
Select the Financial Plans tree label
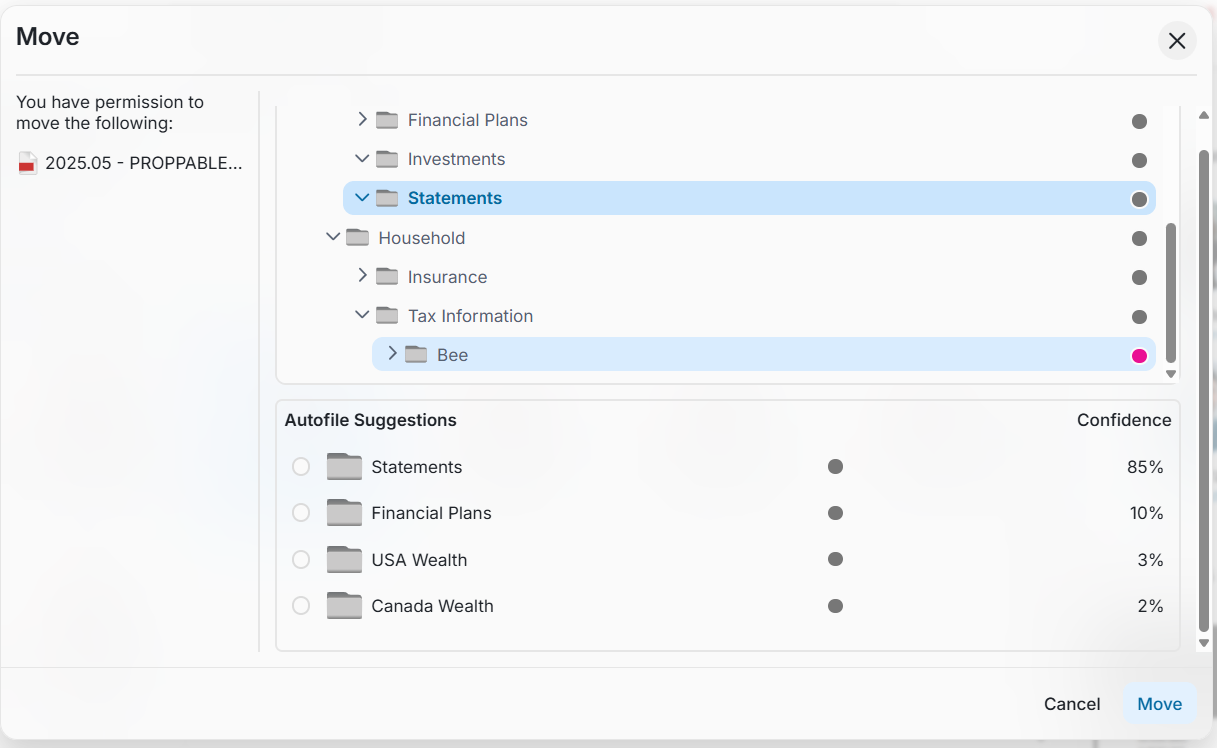pyautogui.click(x=467, y=120)
